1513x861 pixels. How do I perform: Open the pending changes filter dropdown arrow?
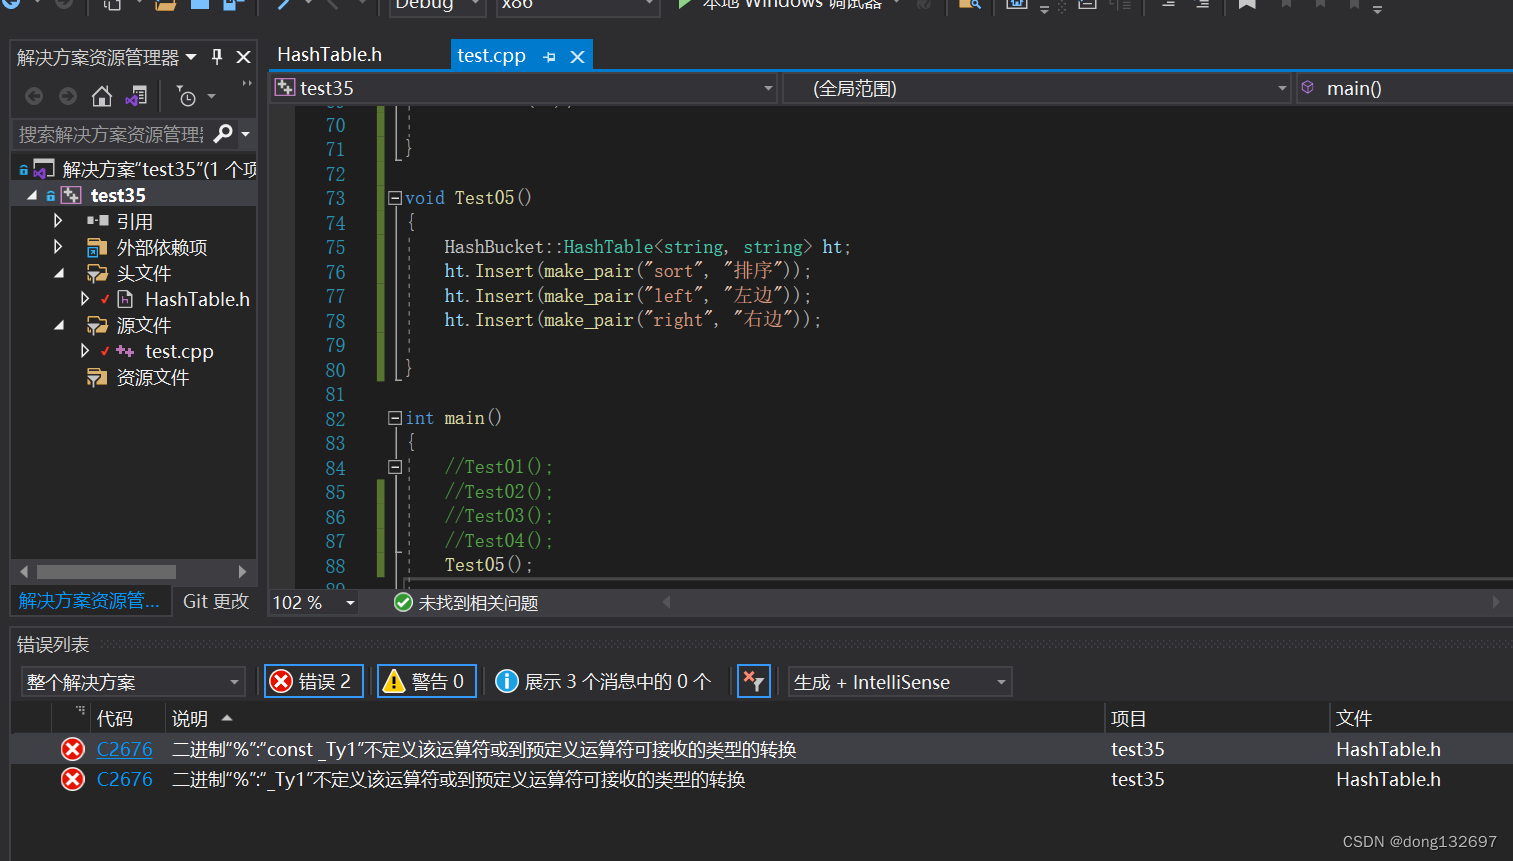pos(211,96)
